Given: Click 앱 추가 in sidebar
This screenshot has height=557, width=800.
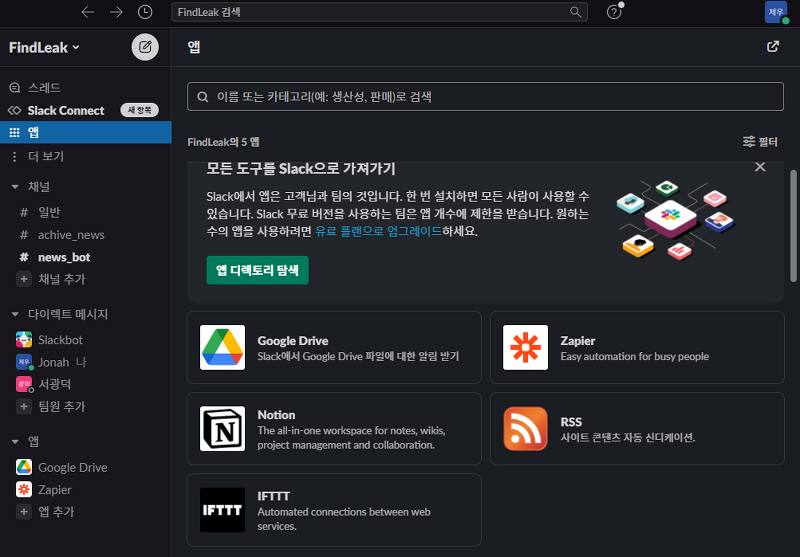Looking at the screenshot, I should (86, 512).
